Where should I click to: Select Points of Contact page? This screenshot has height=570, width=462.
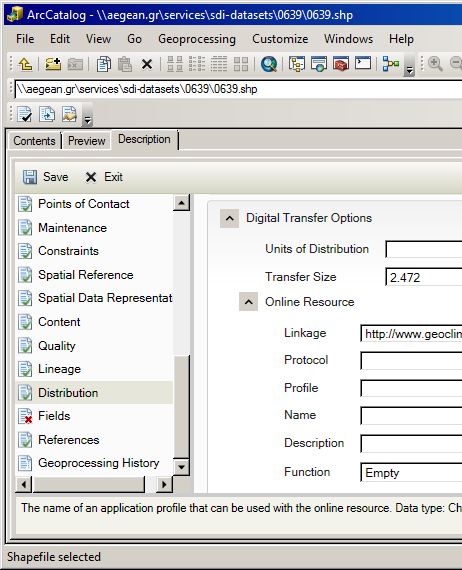[x=84, y=204]
